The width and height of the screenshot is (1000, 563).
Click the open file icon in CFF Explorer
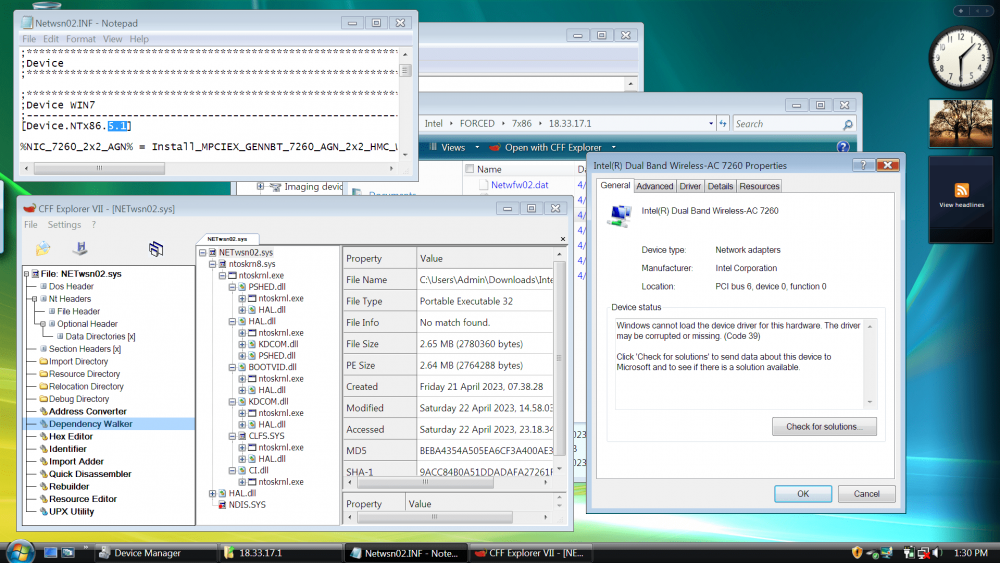[x=42, y=248]
